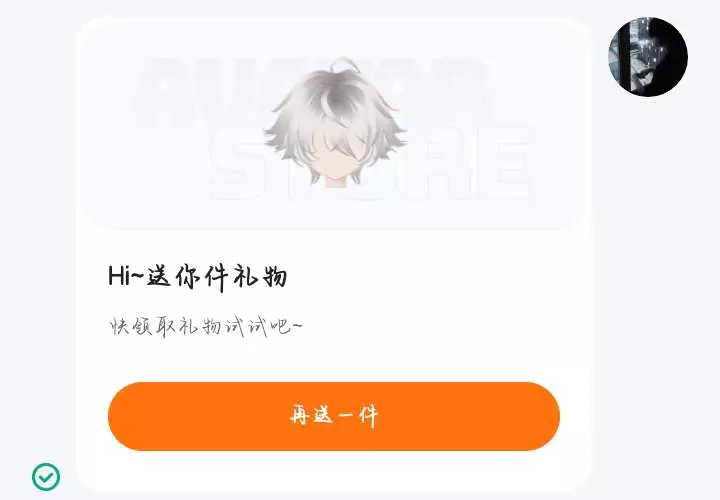Viewport: 720px width, 500px height.
Task: Tap the tick mark inside the green circle
Action: (x=45, y=478)
